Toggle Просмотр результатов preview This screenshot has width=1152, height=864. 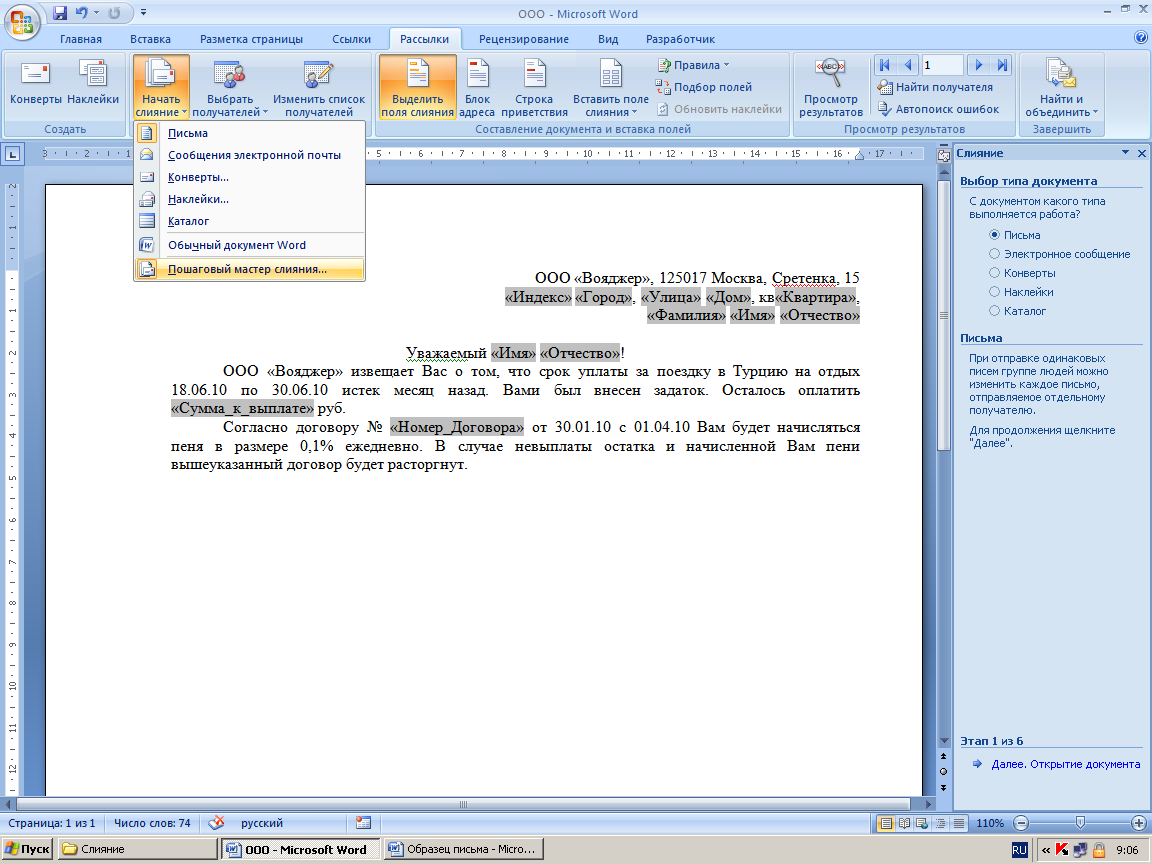point(830,87)
